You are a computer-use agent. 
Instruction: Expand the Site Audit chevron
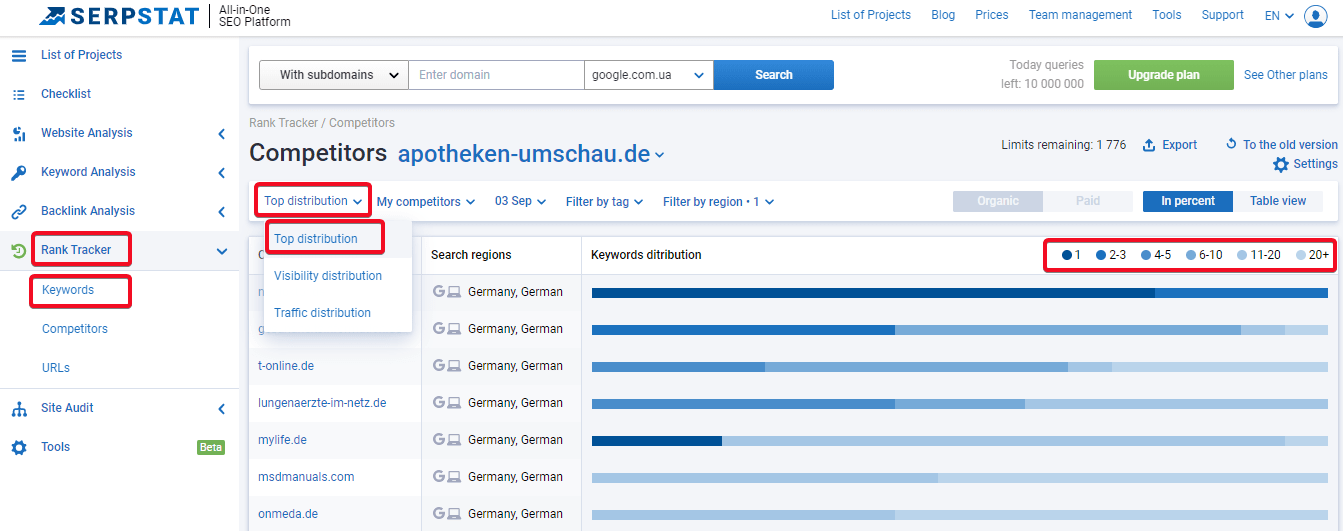tap(221, 408)
